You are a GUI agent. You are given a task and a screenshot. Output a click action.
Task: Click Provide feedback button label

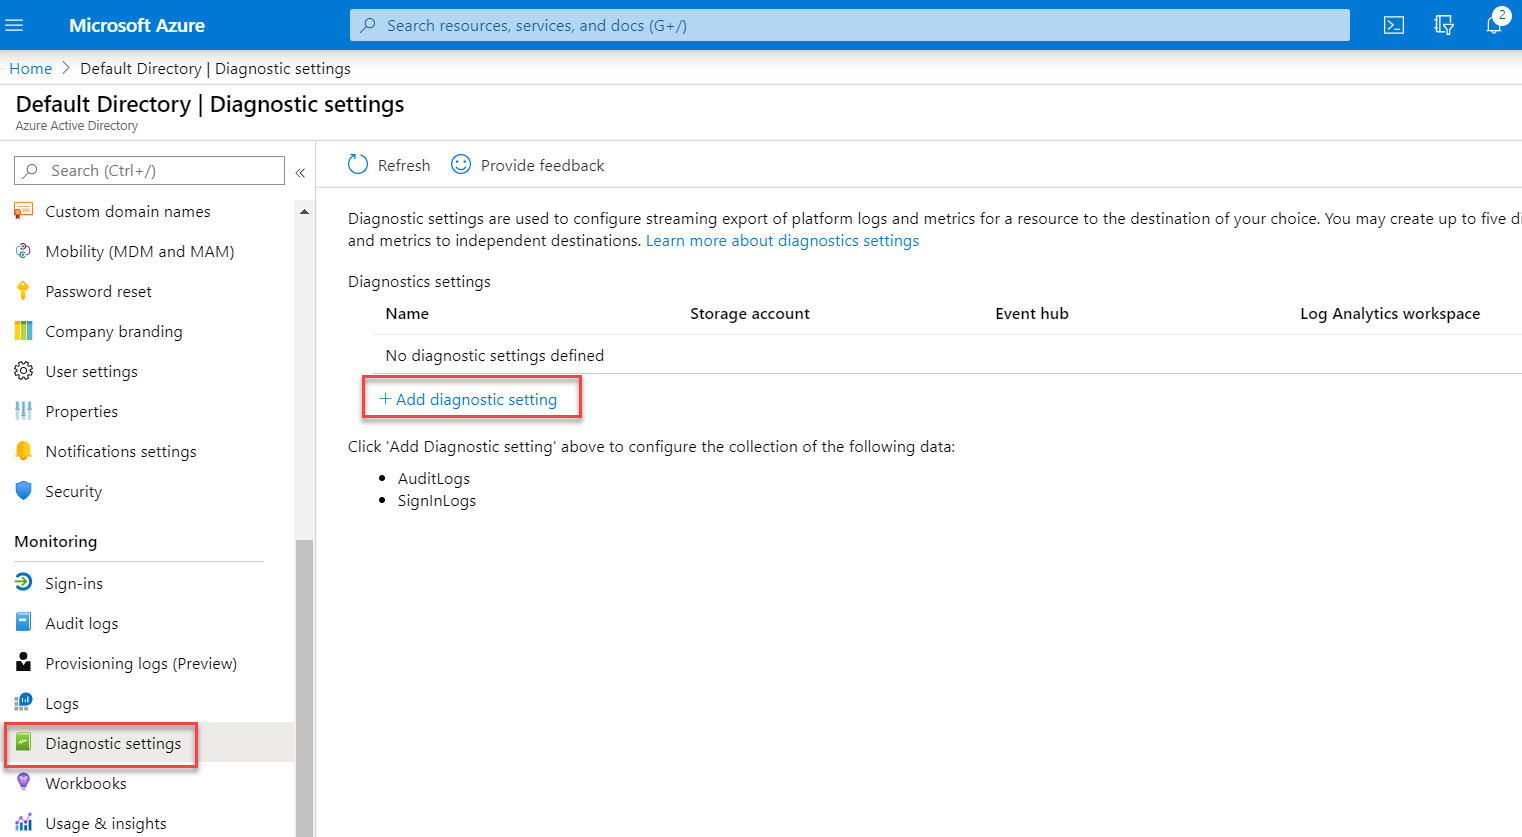click(542, 165)
